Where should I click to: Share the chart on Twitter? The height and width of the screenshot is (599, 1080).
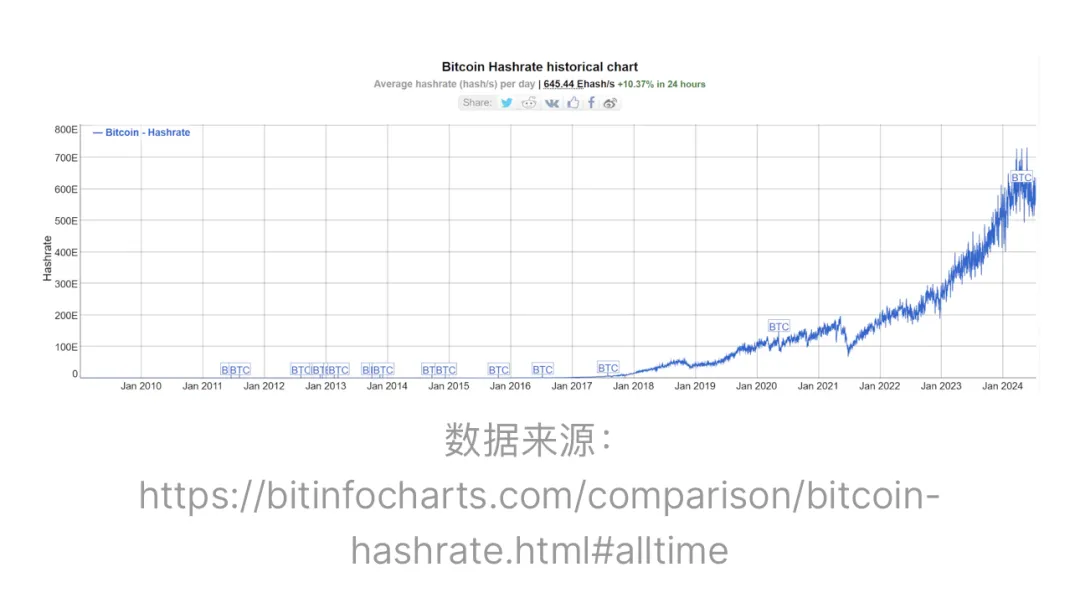tap(507, 103)
